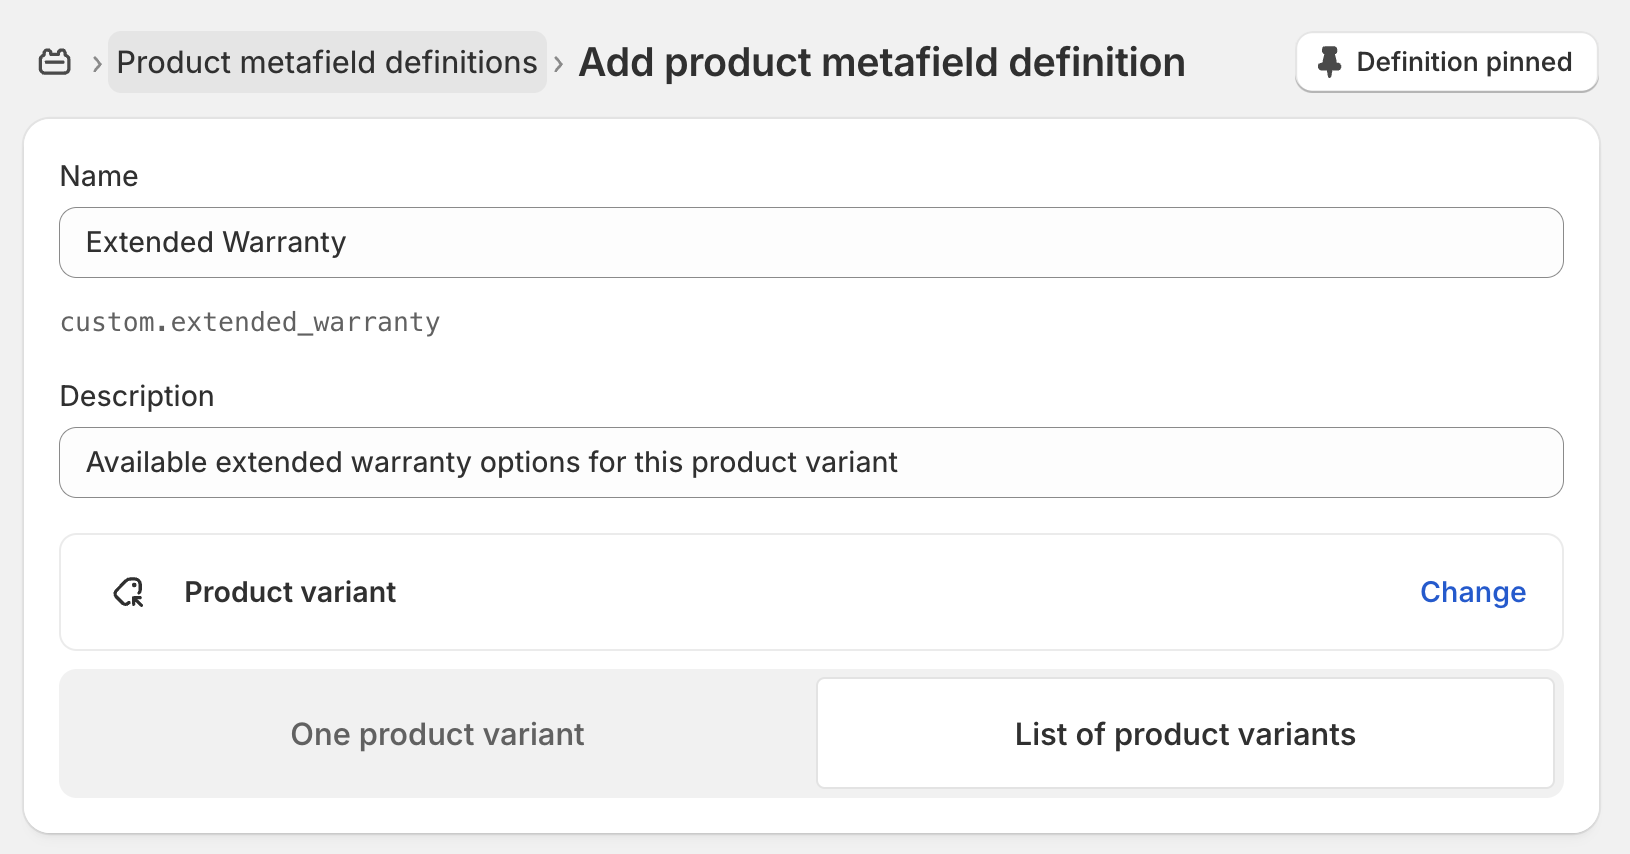The image size is (1630, 854).
Task: Click the custom.extended_warranty namespace key
Action: [250, 322]
